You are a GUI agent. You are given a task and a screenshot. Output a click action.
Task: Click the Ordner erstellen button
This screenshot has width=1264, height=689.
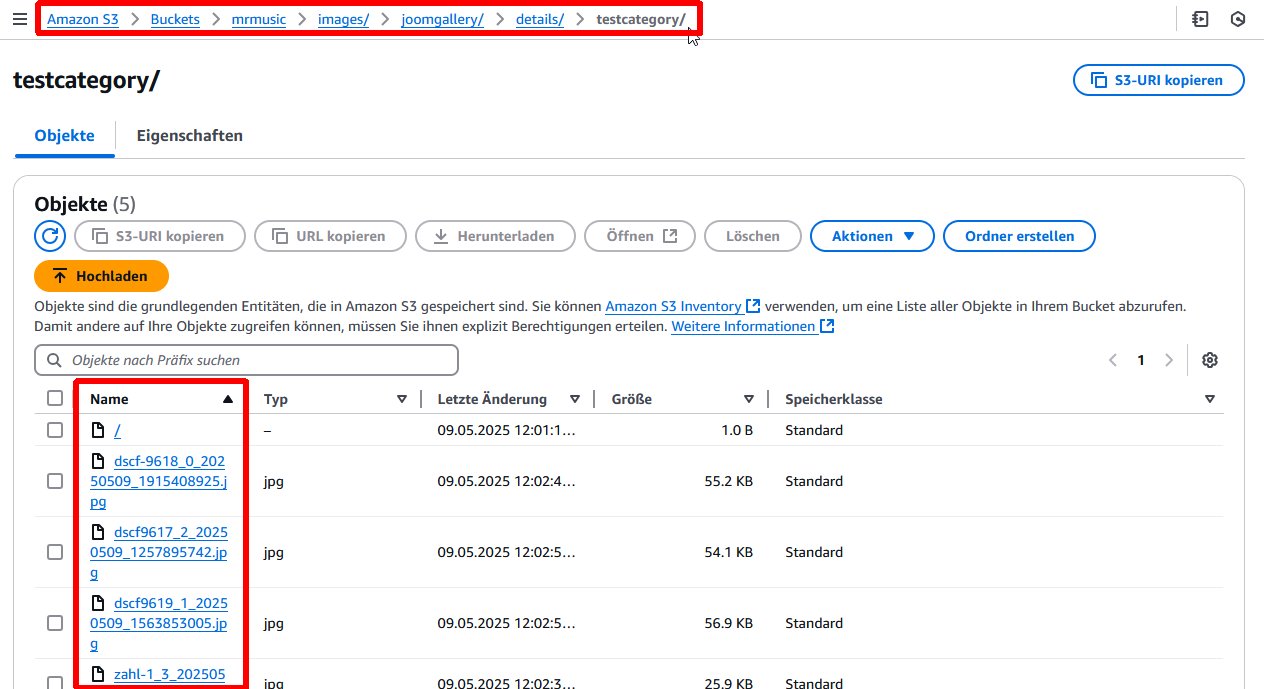(1019, 236)
